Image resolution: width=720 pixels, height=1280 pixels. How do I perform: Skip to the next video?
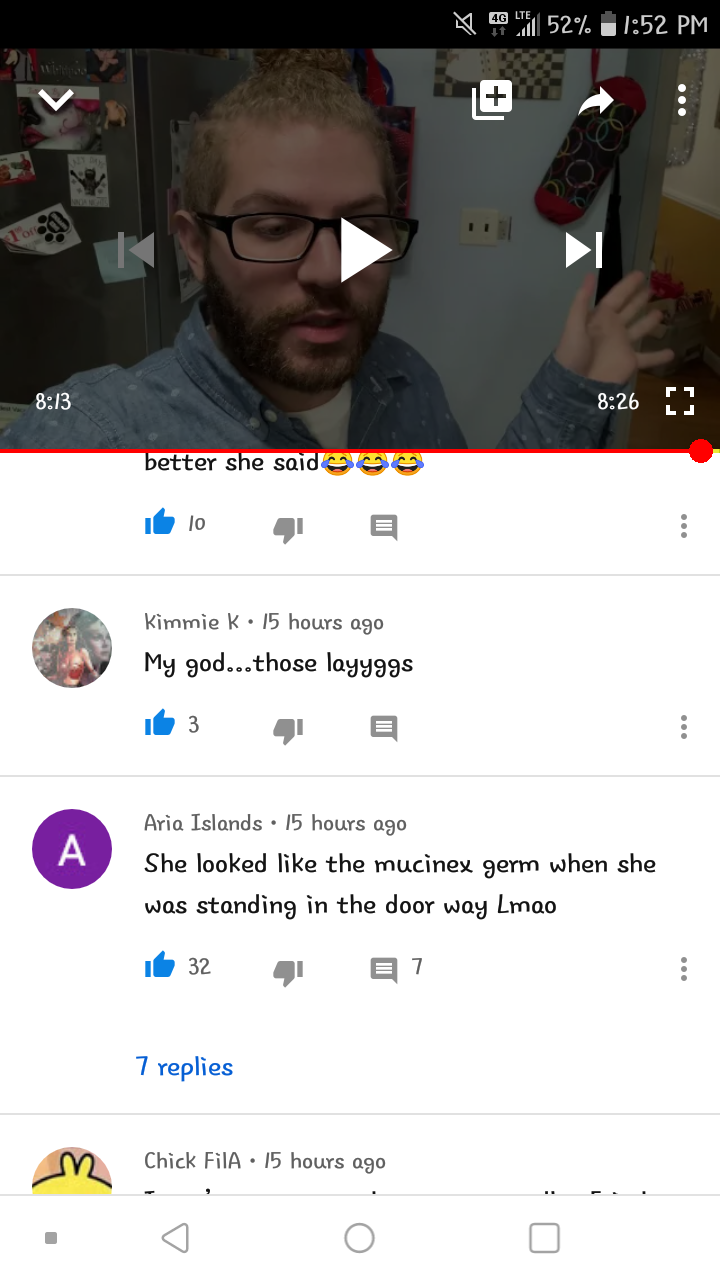[x=584, y=250]
